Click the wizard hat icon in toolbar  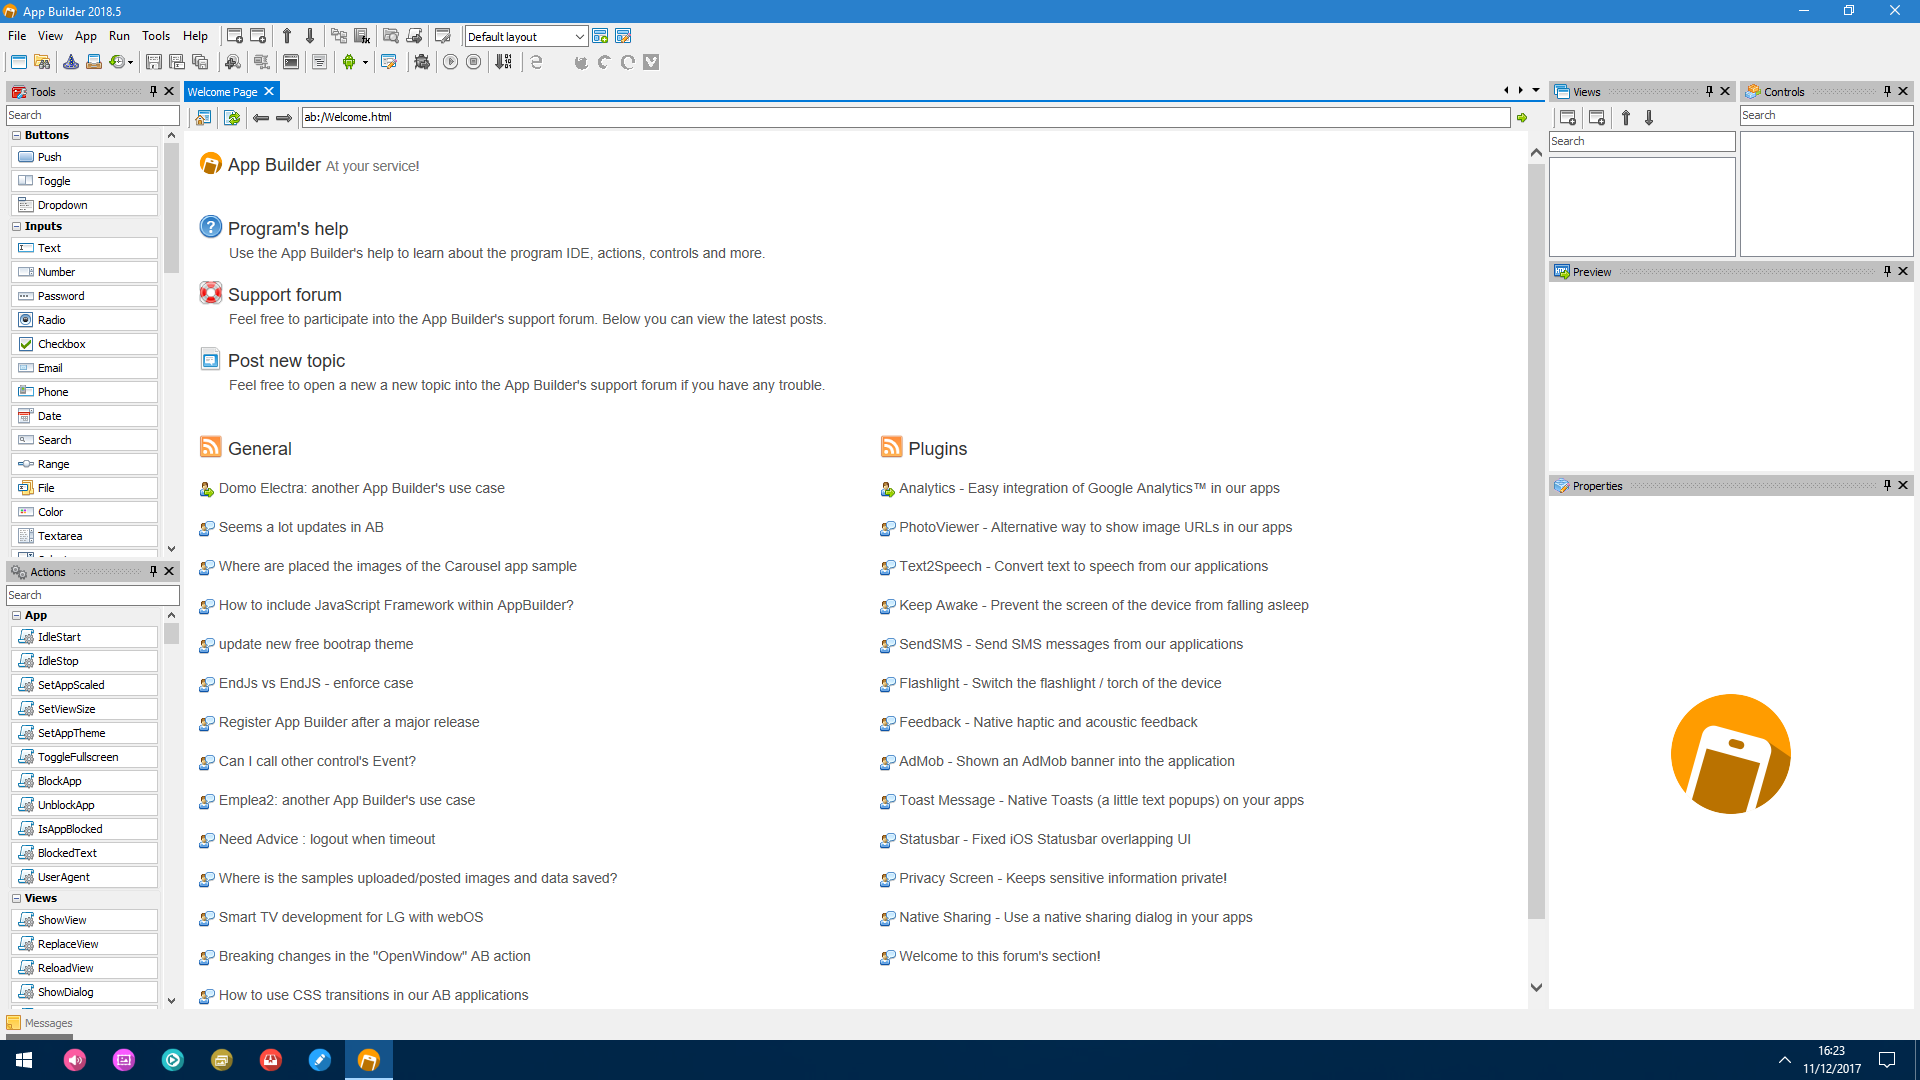coord(71,62)
